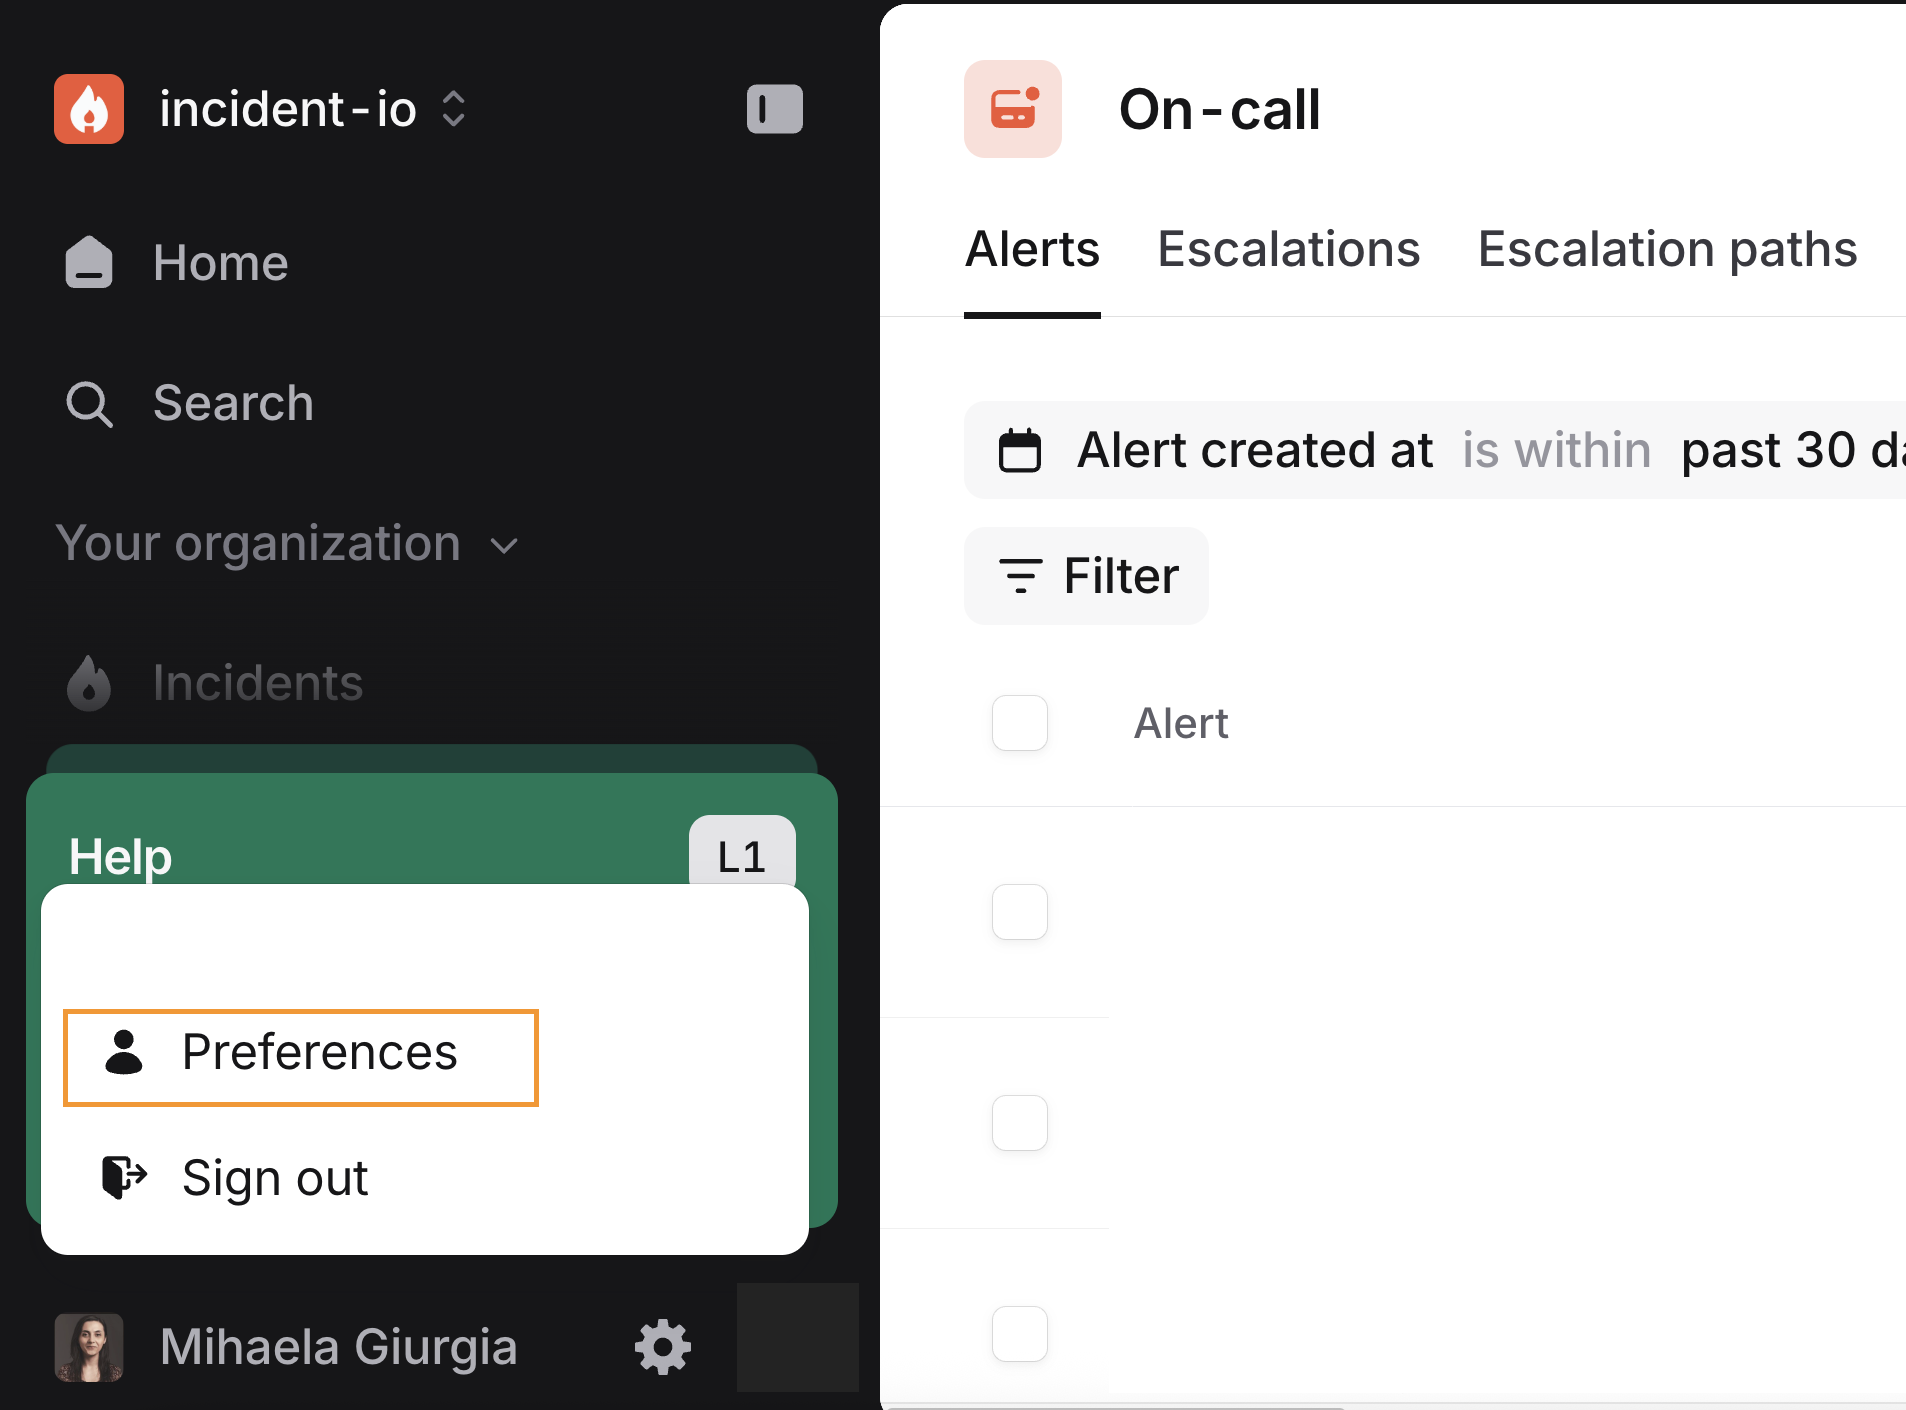Click the Filter button
The width and height of the screenshot is (1906, 1410).
(x=1087, y=576)
